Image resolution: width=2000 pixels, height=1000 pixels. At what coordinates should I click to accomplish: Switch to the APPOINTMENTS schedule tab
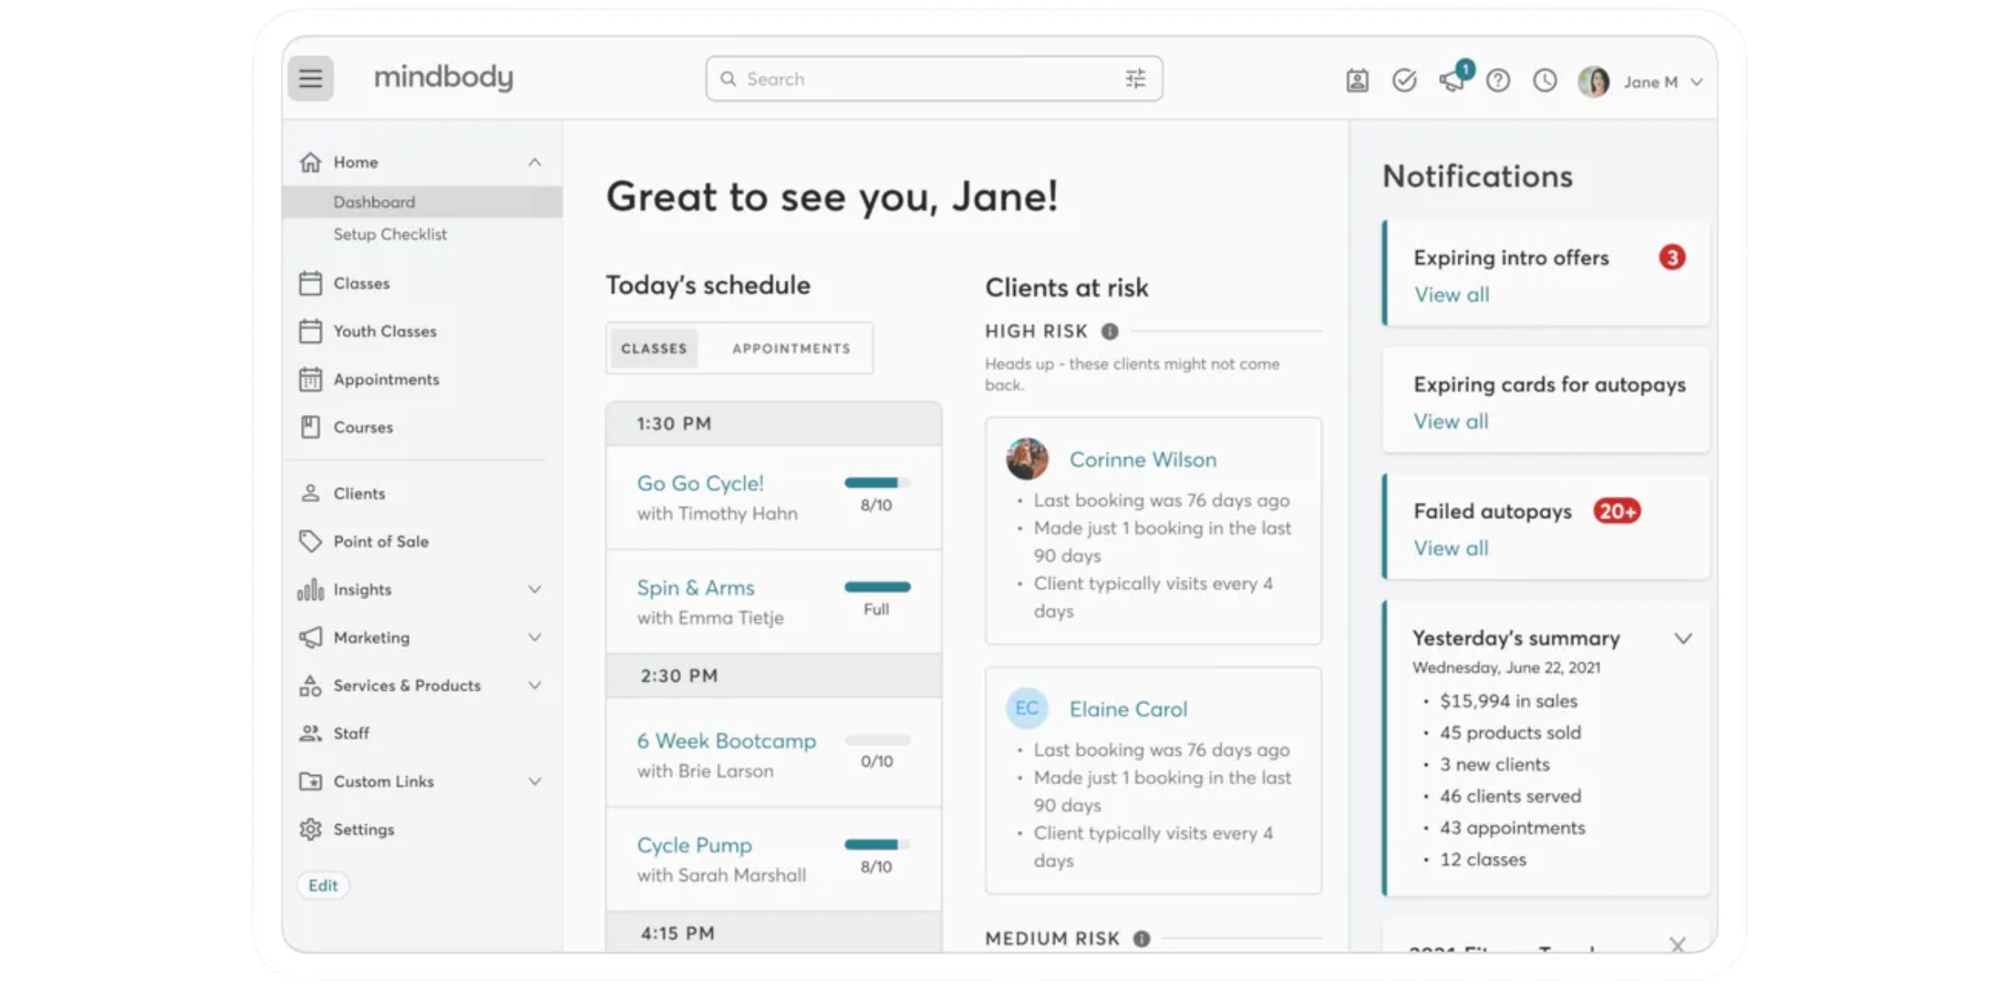click(x=791, y=348)
